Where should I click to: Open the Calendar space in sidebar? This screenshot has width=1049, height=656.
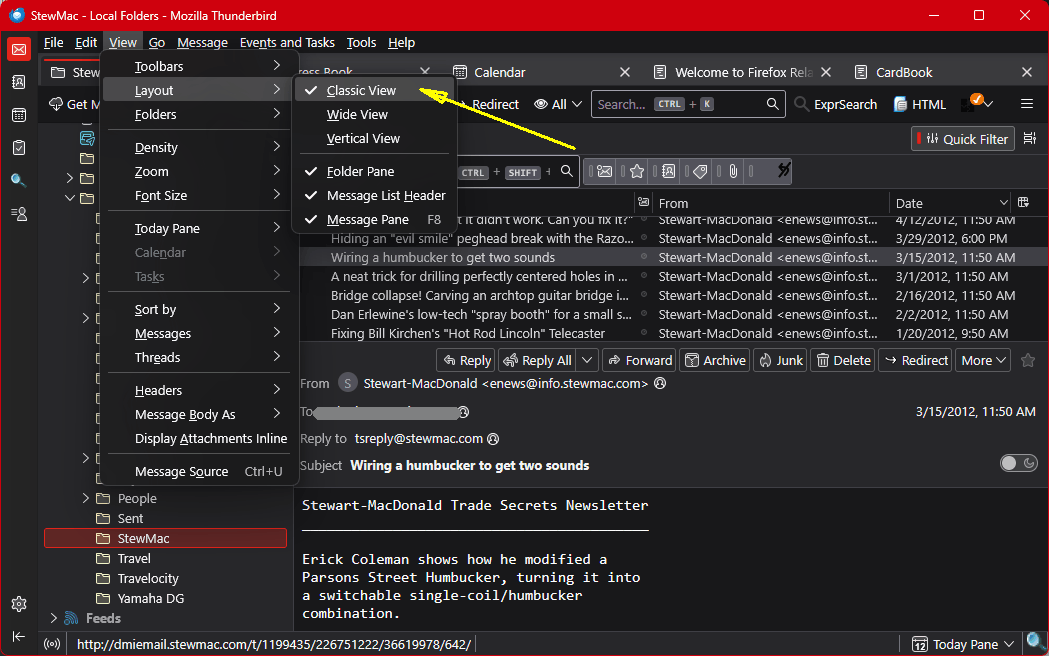point(19,115)
